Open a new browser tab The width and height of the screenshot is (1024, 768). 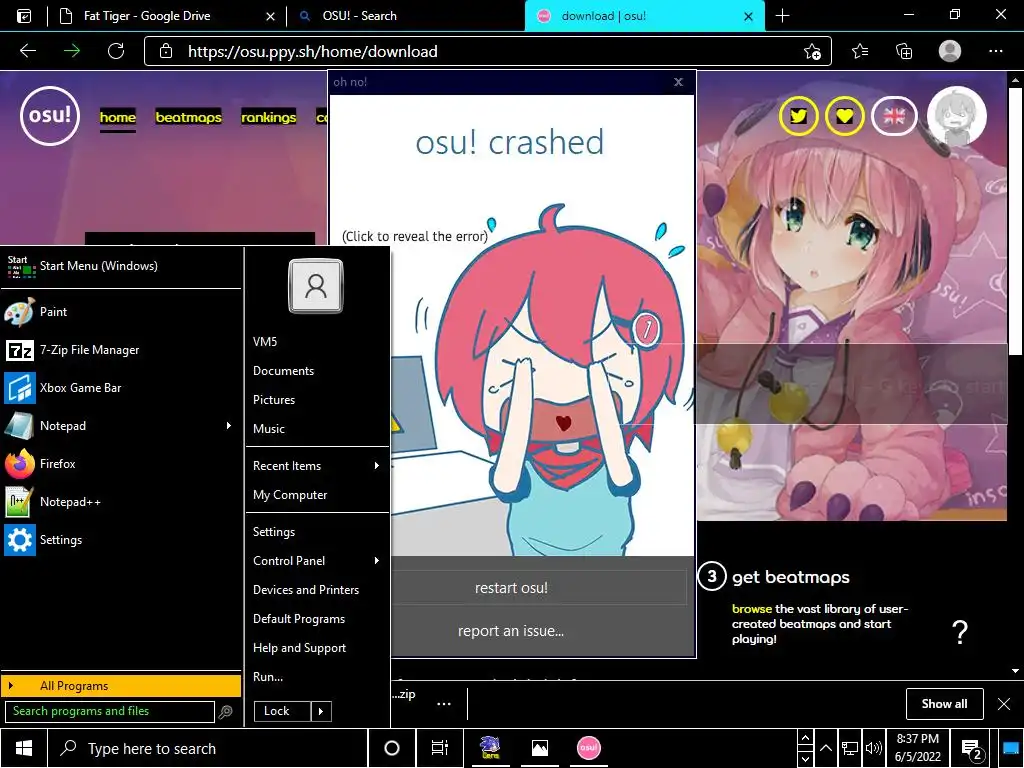point(782,16)
